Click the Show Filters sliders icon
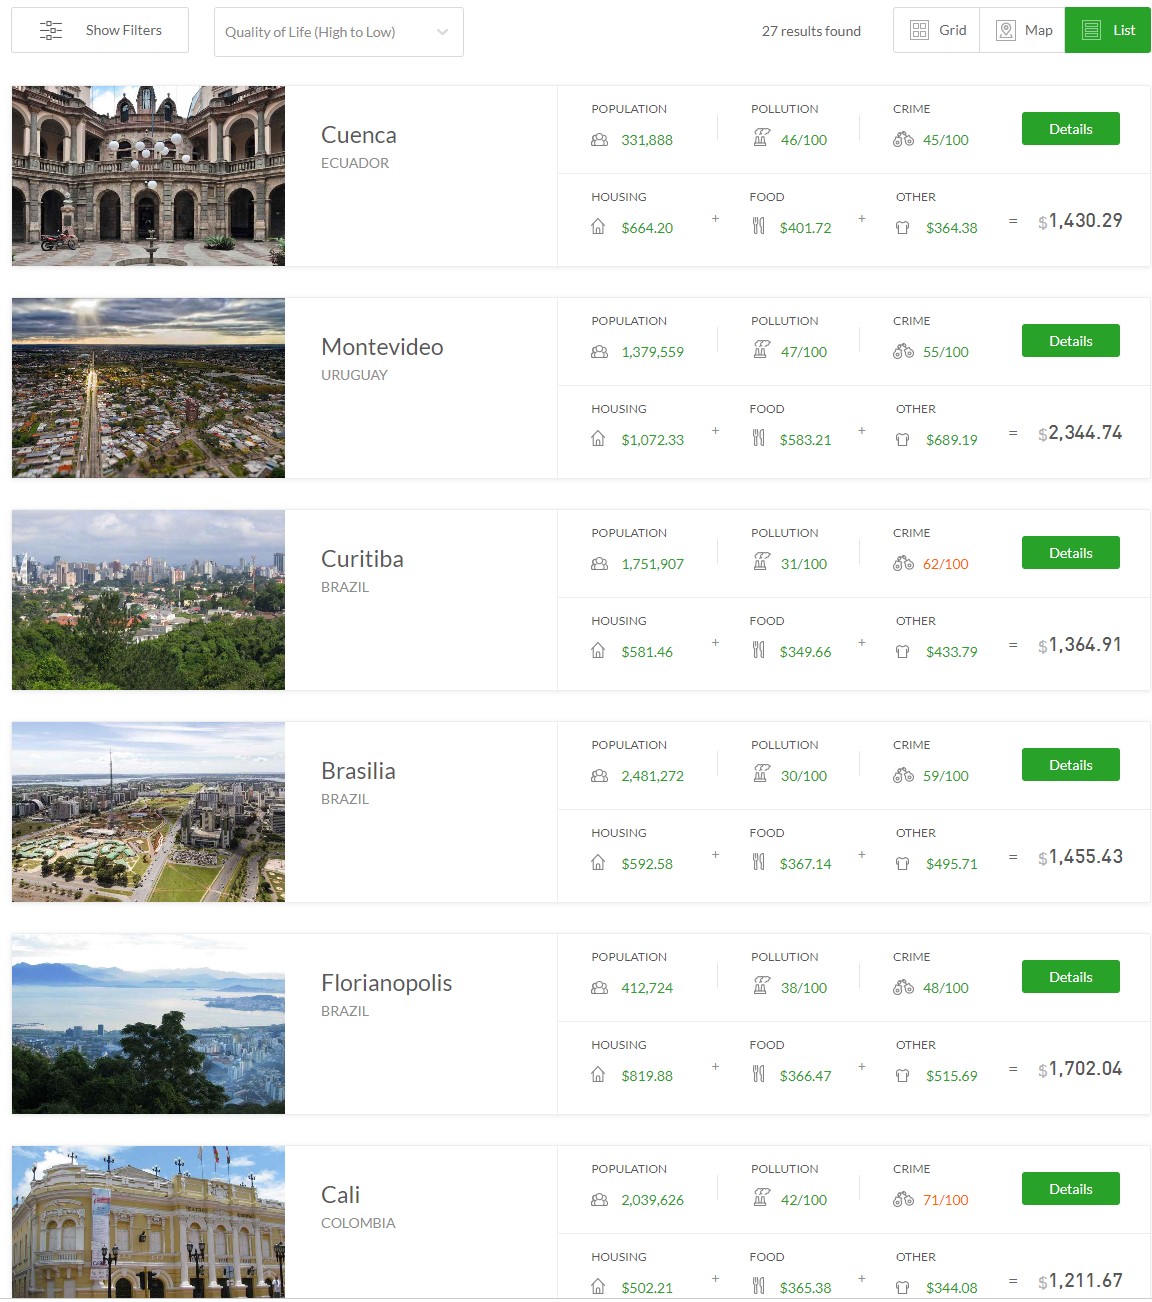Viewport: 1152px width, 1302px height. pyautogui.click(x=51, y=31)
